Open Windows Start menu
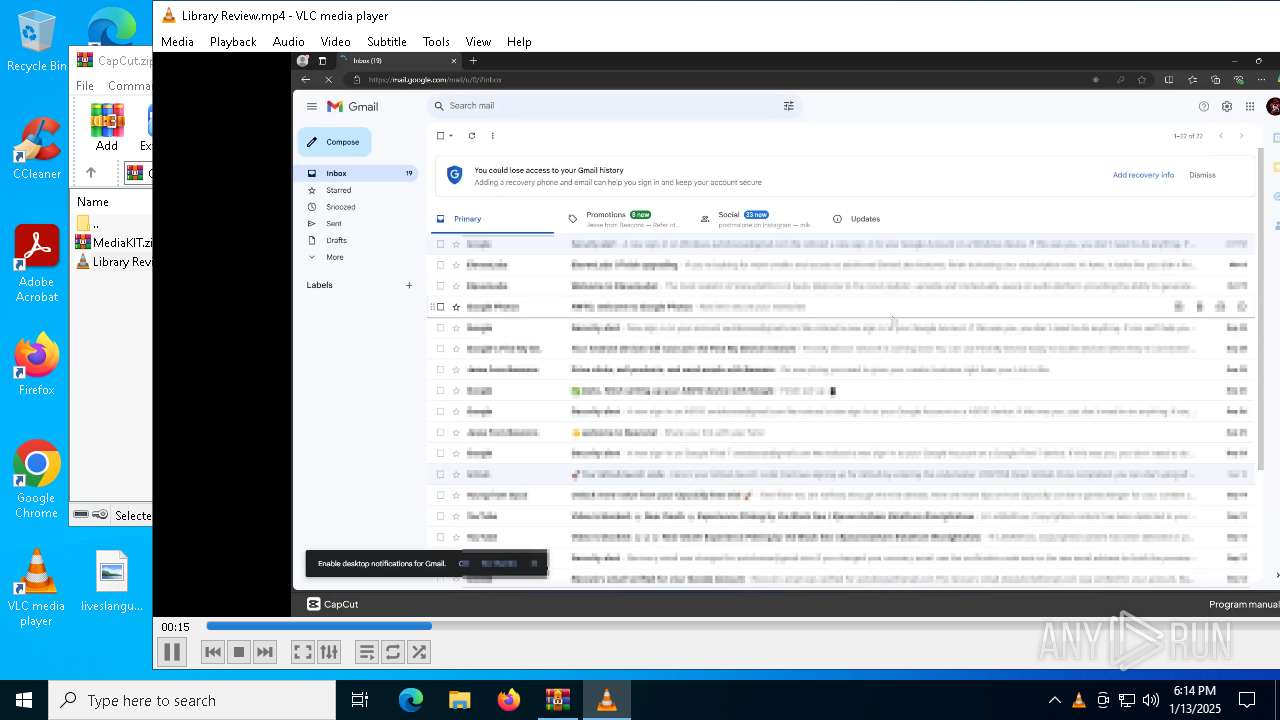This screenshot has height=720, width=1280. coord(24,700)
